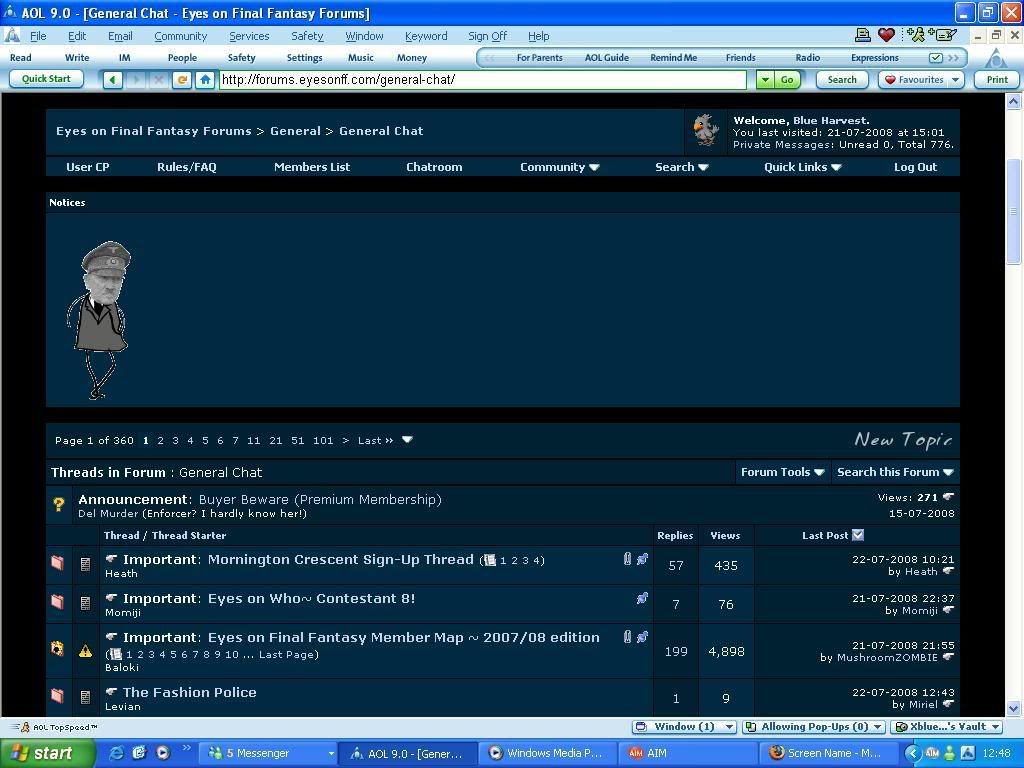Viewport: 1024px width, 768px height.
Task: Click the page icon of The Fashion Police thread
Action: 86,697
